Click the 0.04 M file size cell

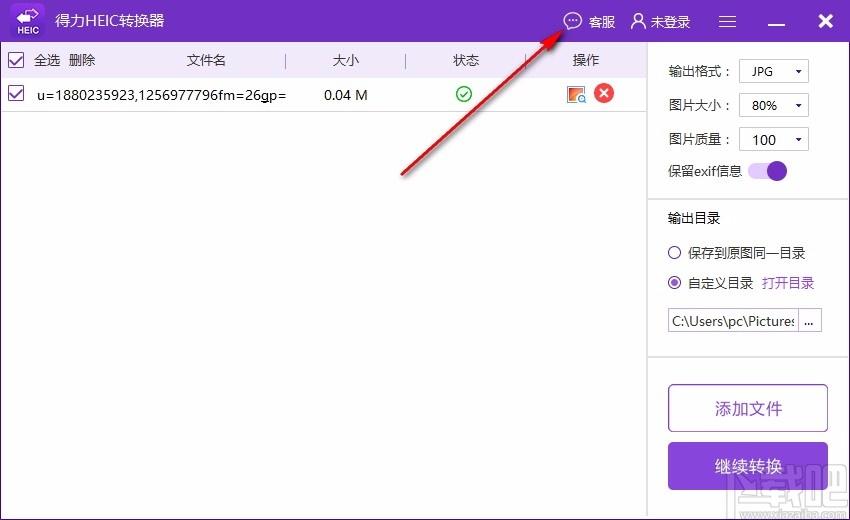(x=346, y=95)
